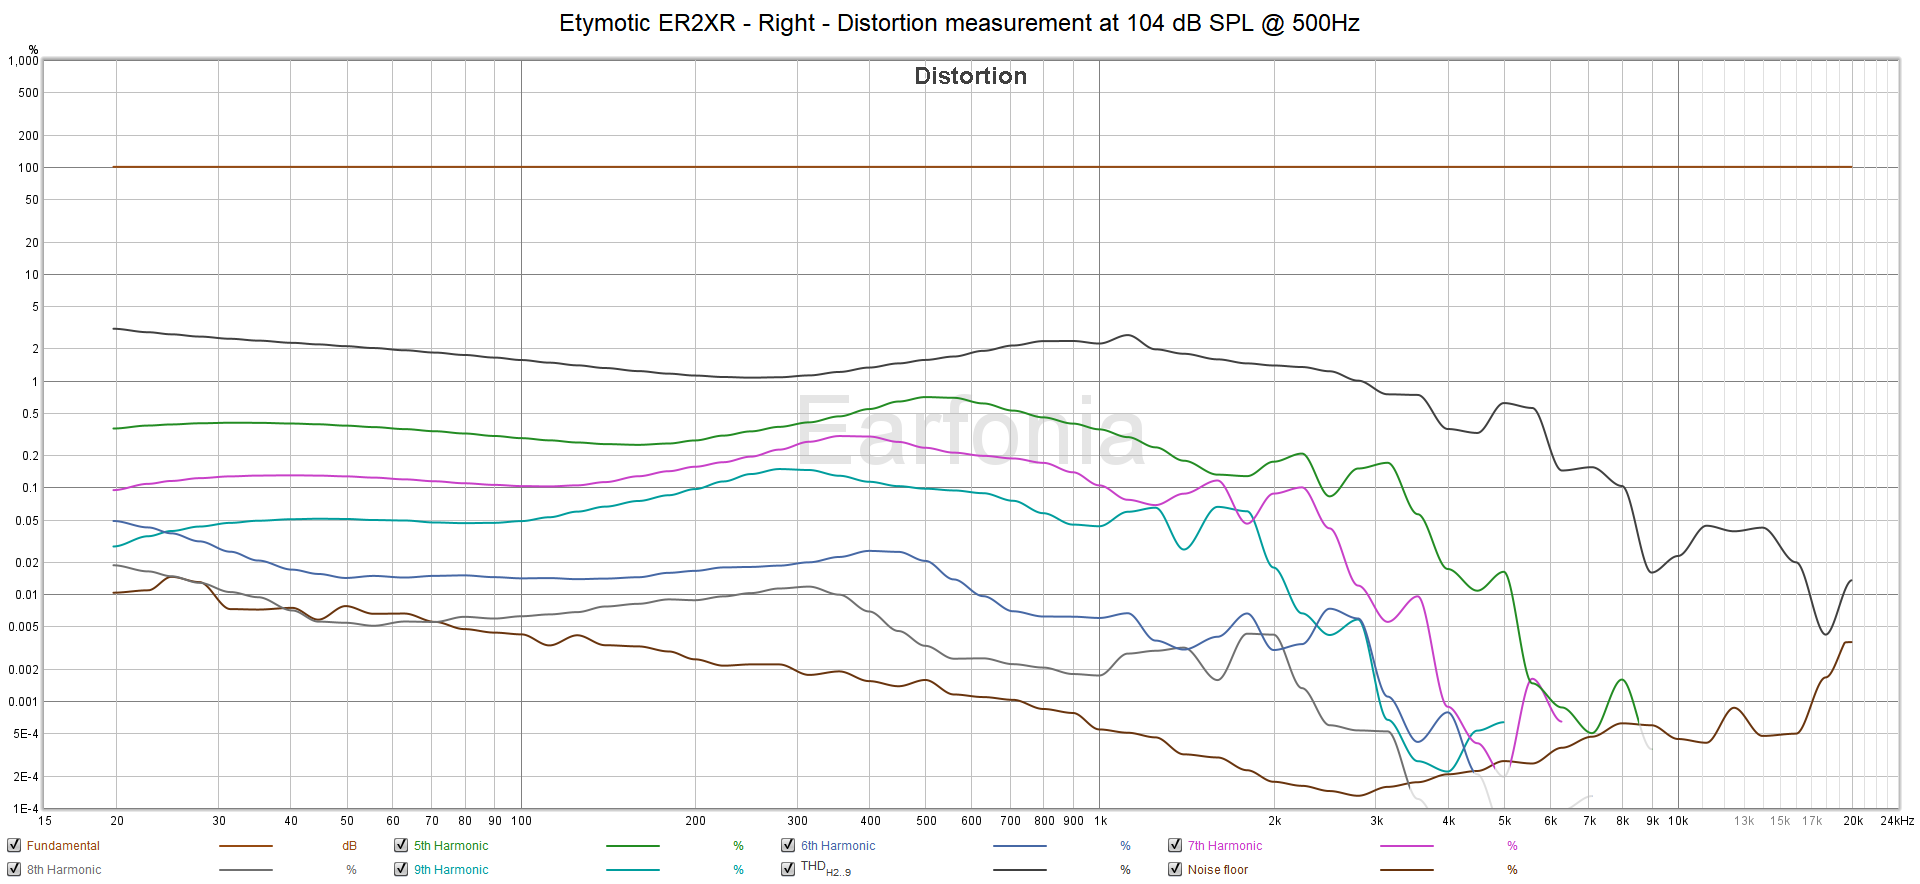Screen dimensions: 1920x884
Task: Toggle the 8th Harmonic checkbox
Action: tap(14, 869)
